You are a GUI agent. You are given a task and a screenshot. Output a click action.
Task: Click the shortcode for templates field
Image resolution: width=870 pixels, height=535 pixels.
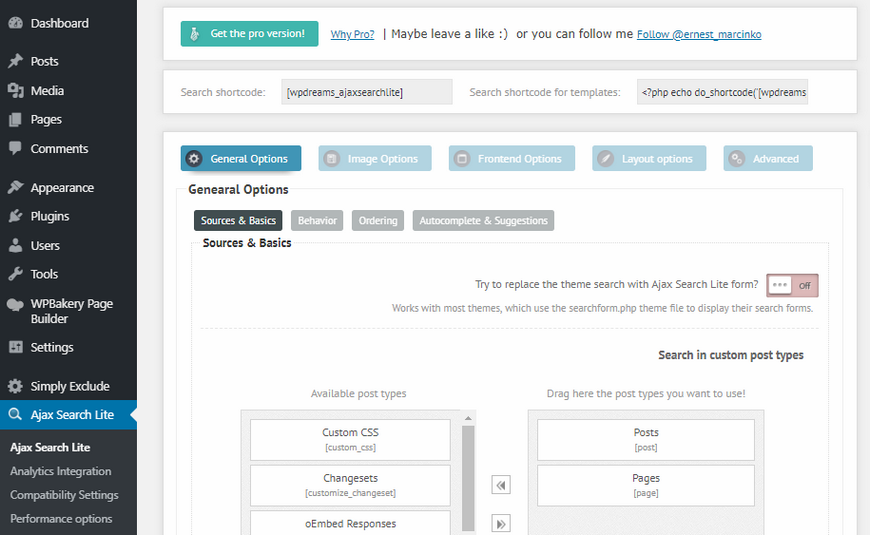tap(722, 92)
